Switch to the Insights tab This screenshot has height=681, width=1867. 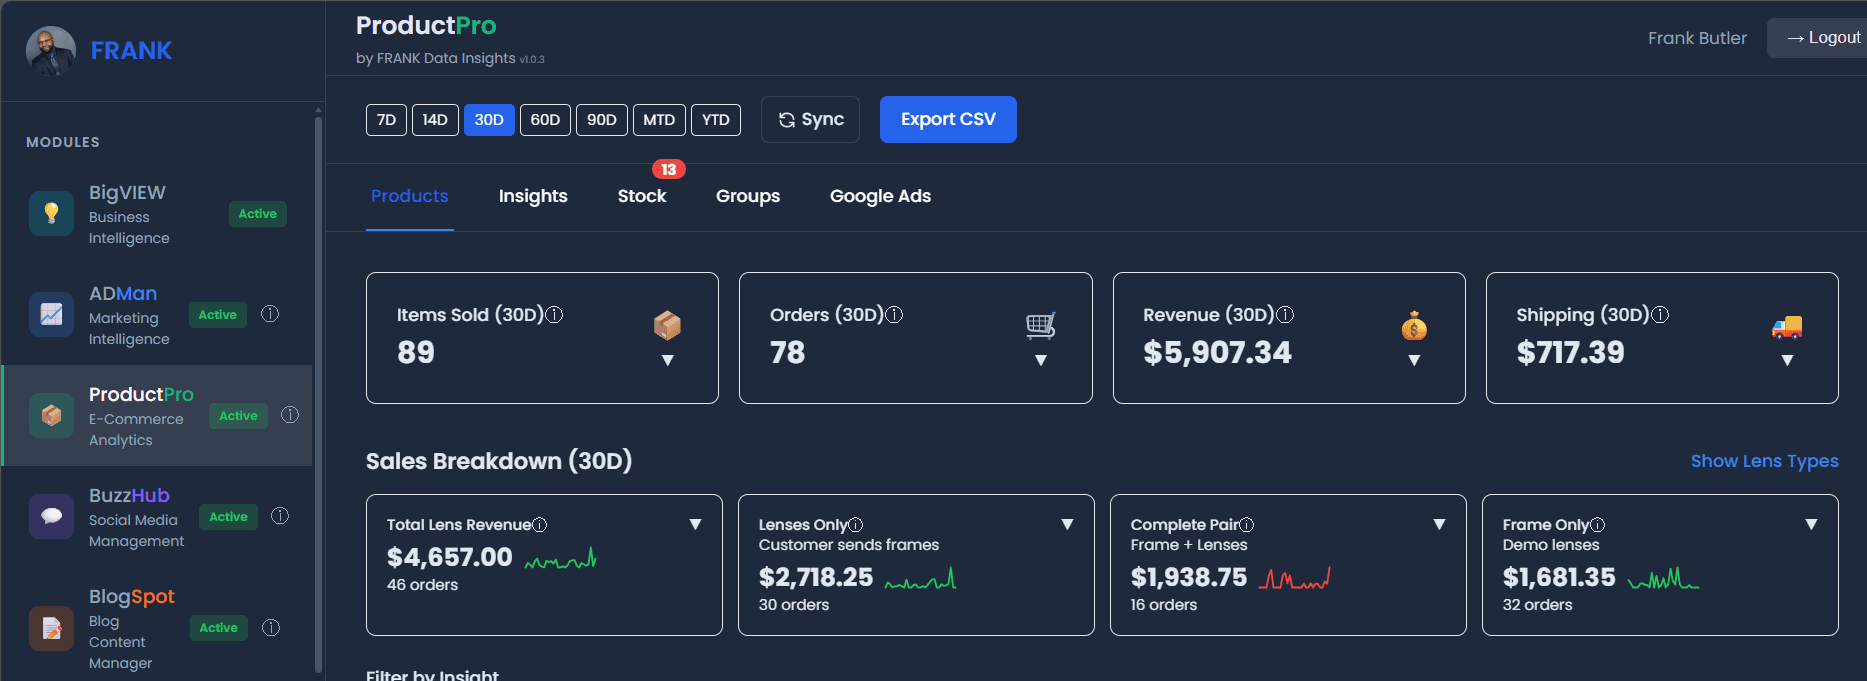click(x=533, y=196)
